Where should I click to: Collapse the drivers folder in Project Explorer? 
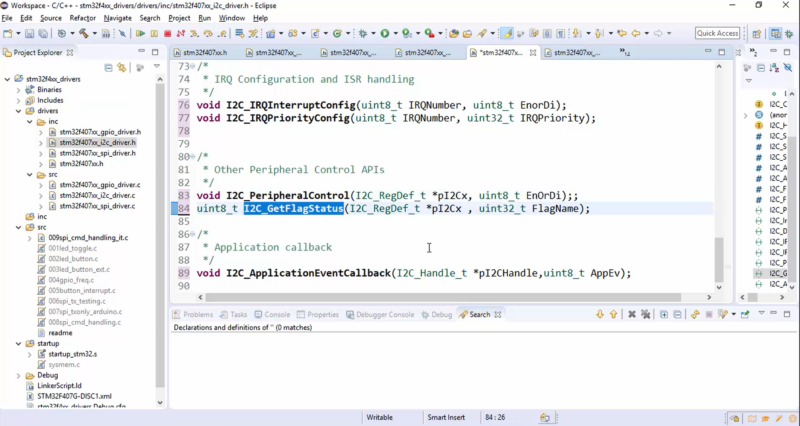click(x=18, y=111)
